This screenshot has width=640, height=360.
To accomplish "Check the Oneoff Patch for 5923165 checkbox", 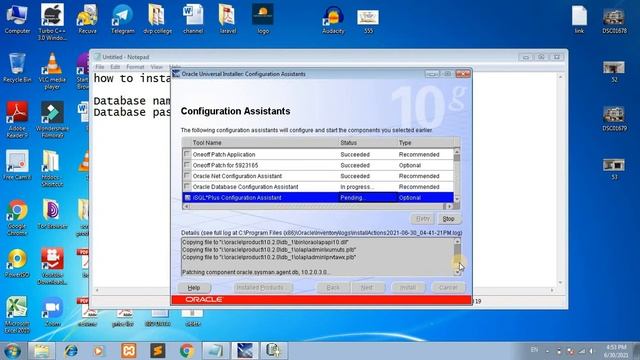I will (187, 165).
